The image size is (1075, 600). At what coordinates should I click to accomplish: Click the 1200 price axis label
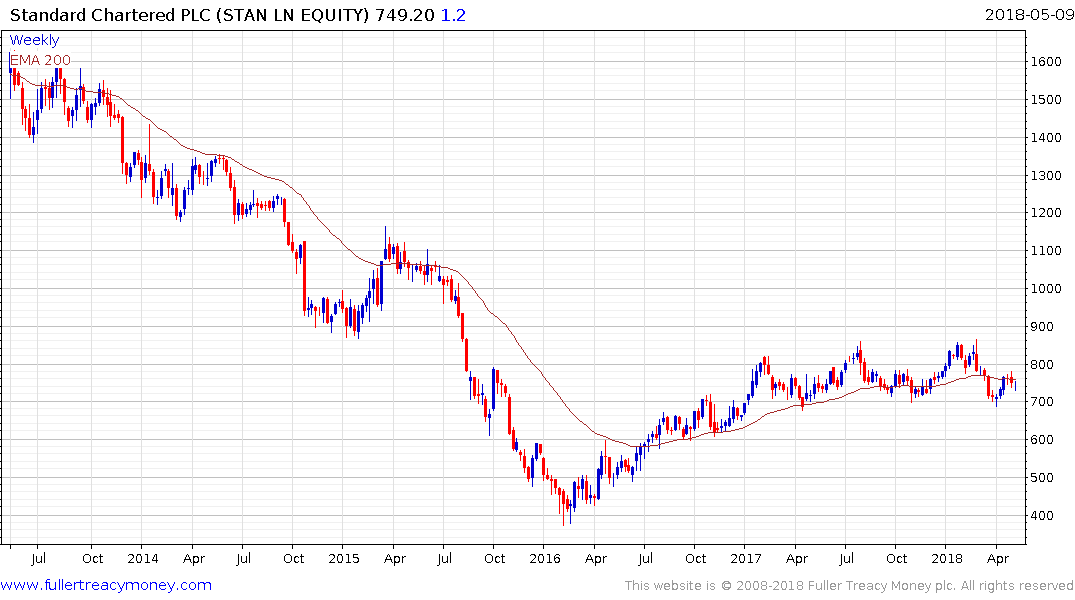[x=1046, y=213]
